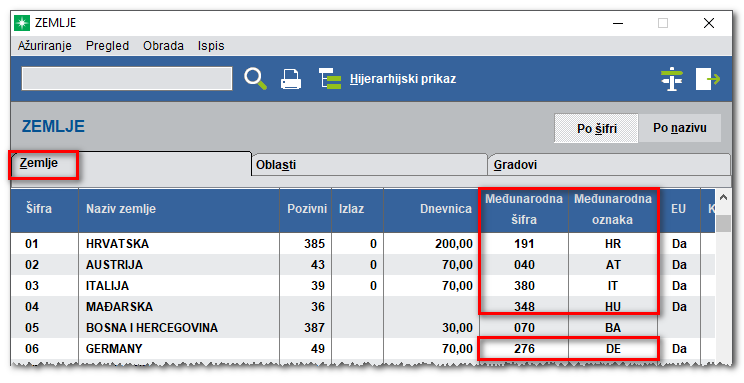The height and width of the screenshot is (383, 744).
Task: Click the exit door icon
Action: point(708,79)
